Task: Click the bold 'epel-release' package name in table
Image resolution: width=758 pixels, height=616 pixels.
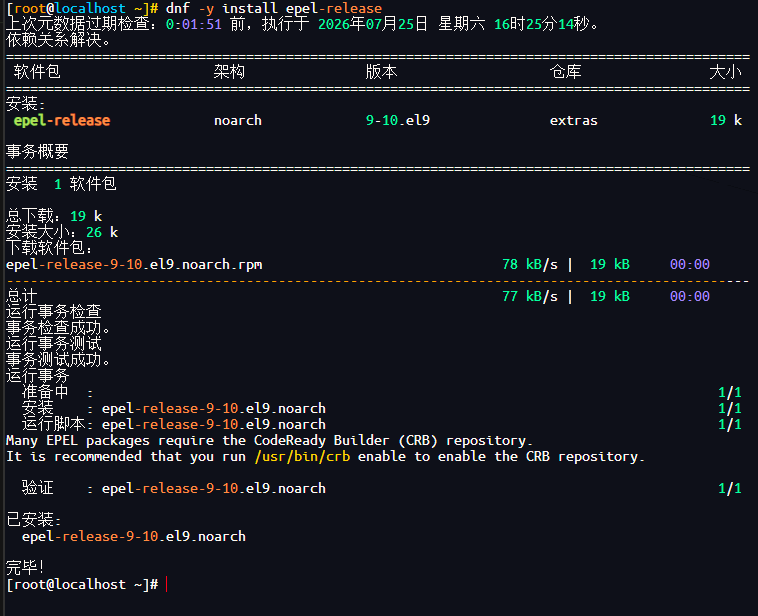Action: 62,120
